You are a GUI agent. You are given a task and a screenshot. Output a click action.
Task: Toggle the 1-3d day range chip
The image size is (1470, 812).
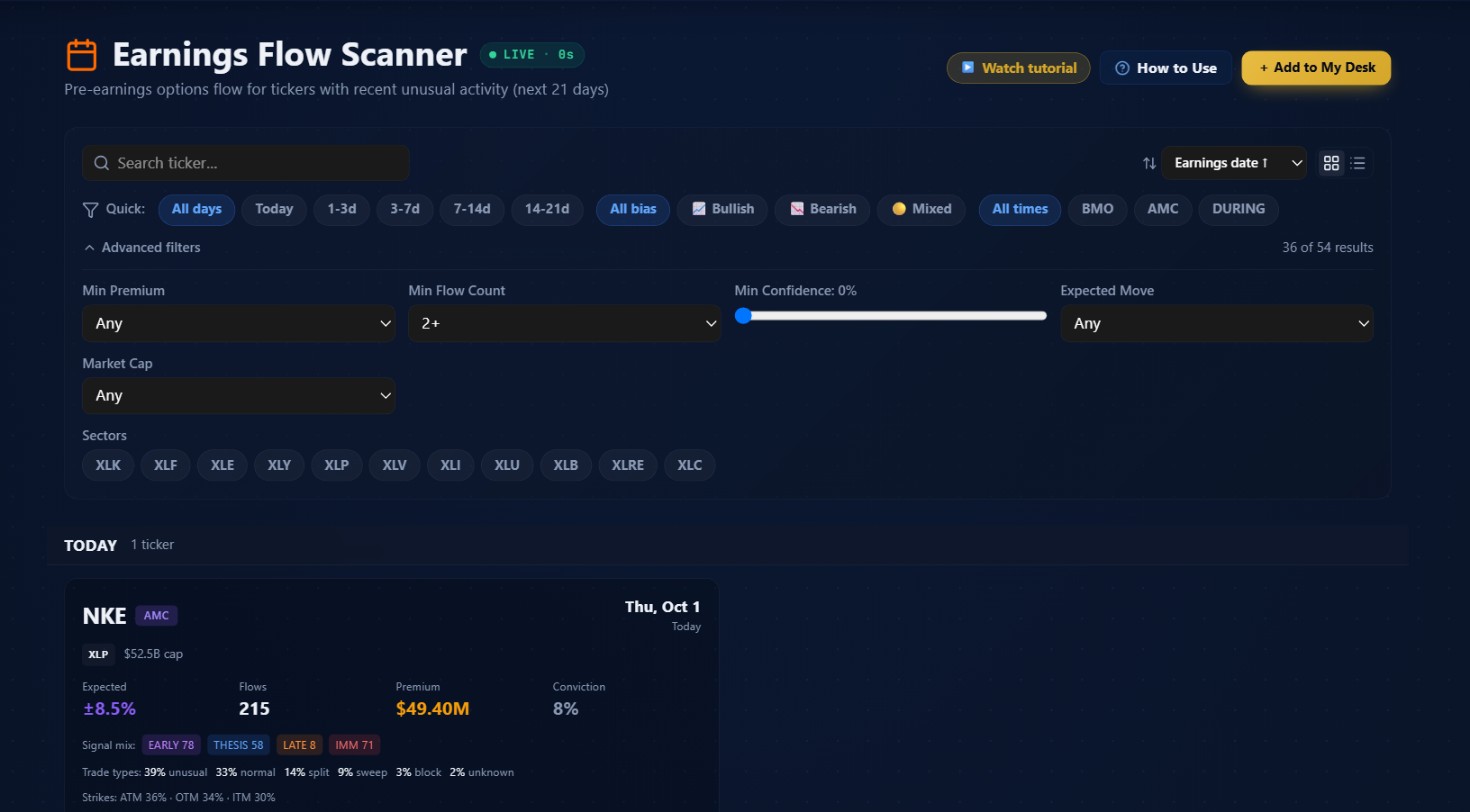point(341,209)
